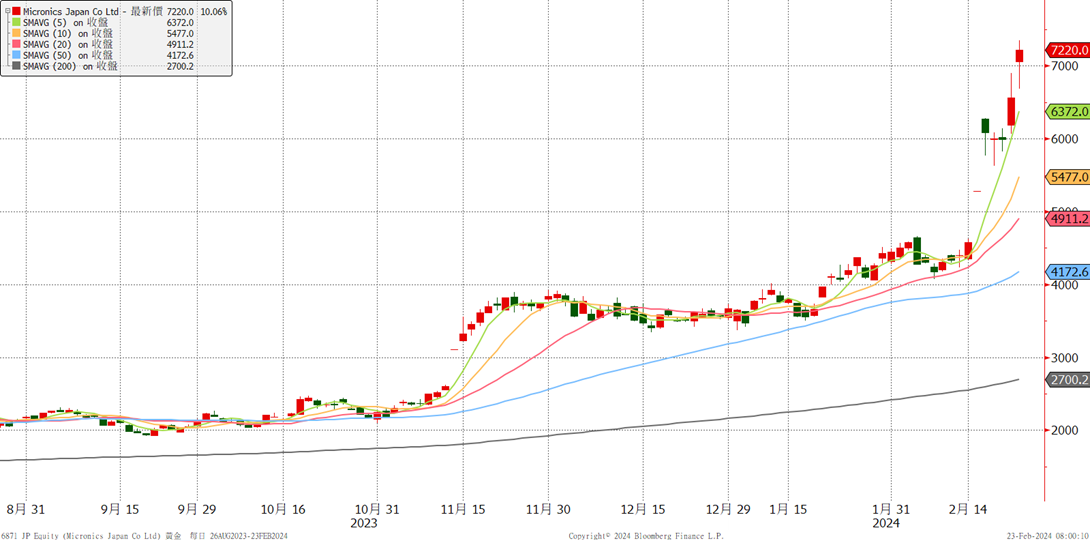Click the 6372.0 value in legend
The image size is (1090, 541).
coord(180,23)
